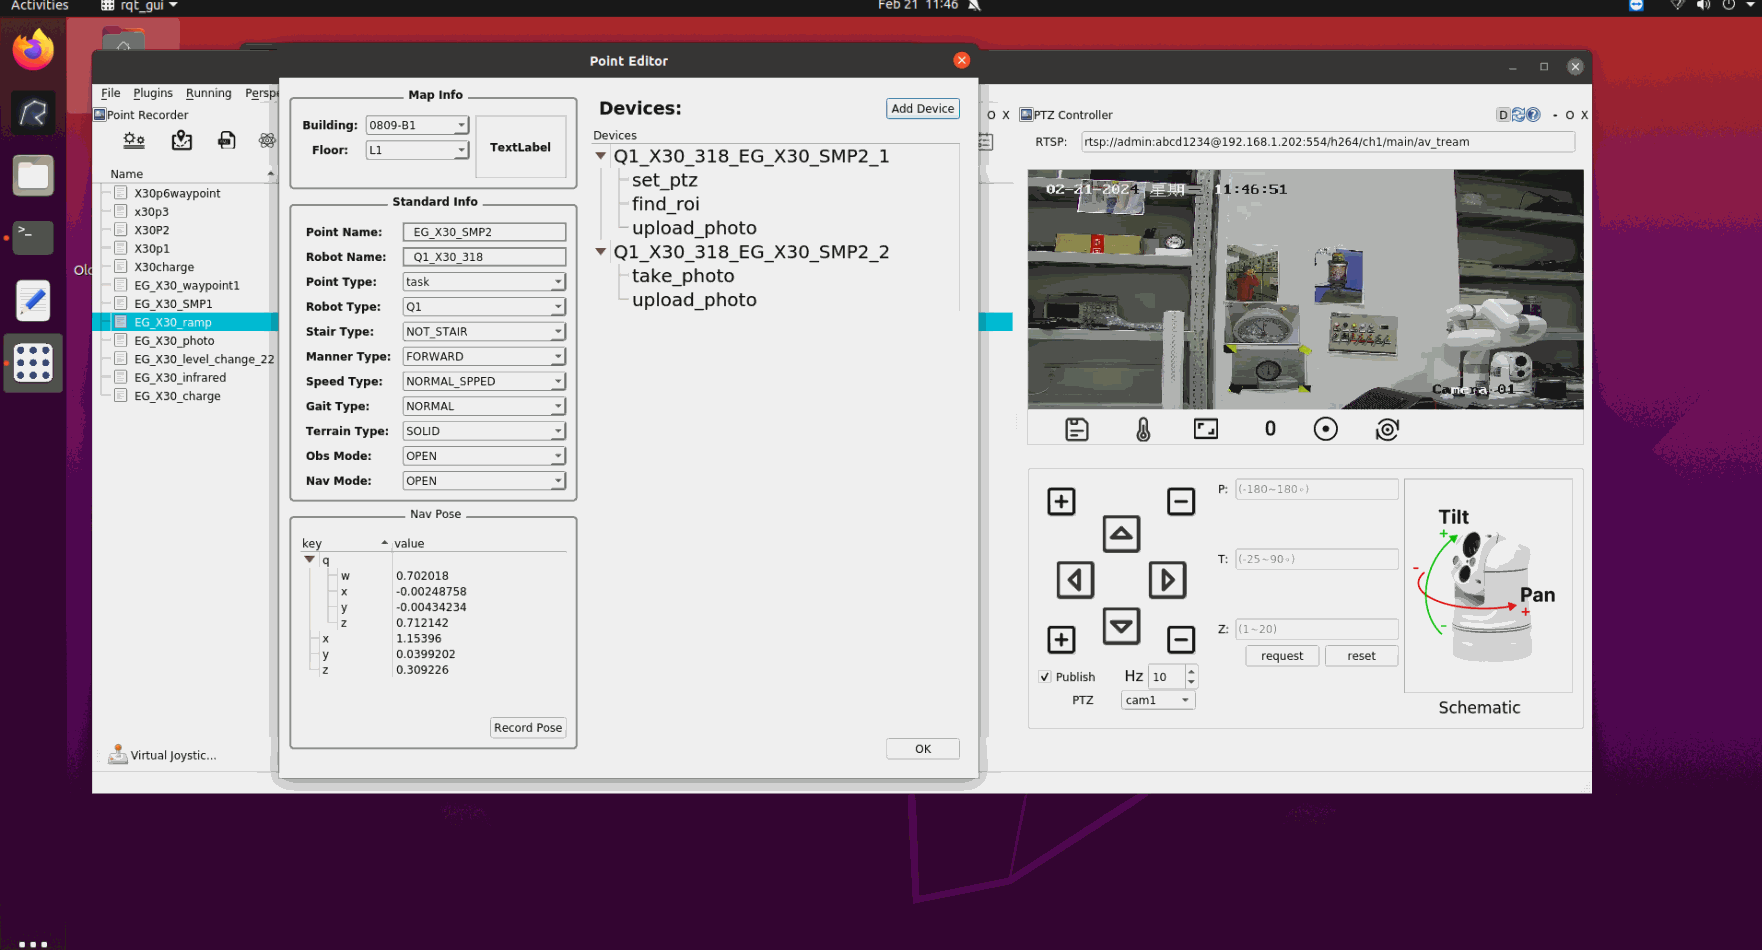The height and width of the screenshot is (950, 1762).
Task: Click the save icon under video preview
Action: click(1077, 430)
